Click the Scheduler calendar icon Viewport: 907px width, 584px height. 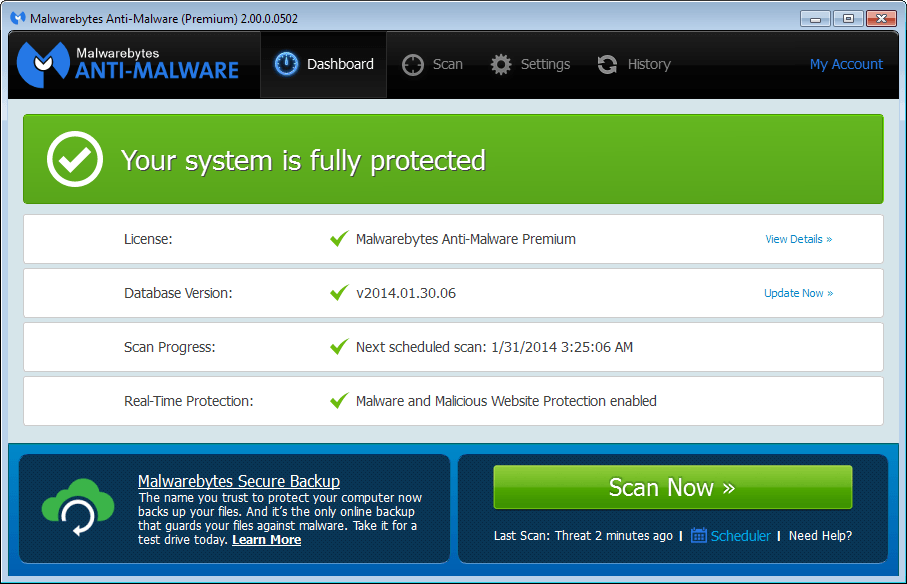699,535
